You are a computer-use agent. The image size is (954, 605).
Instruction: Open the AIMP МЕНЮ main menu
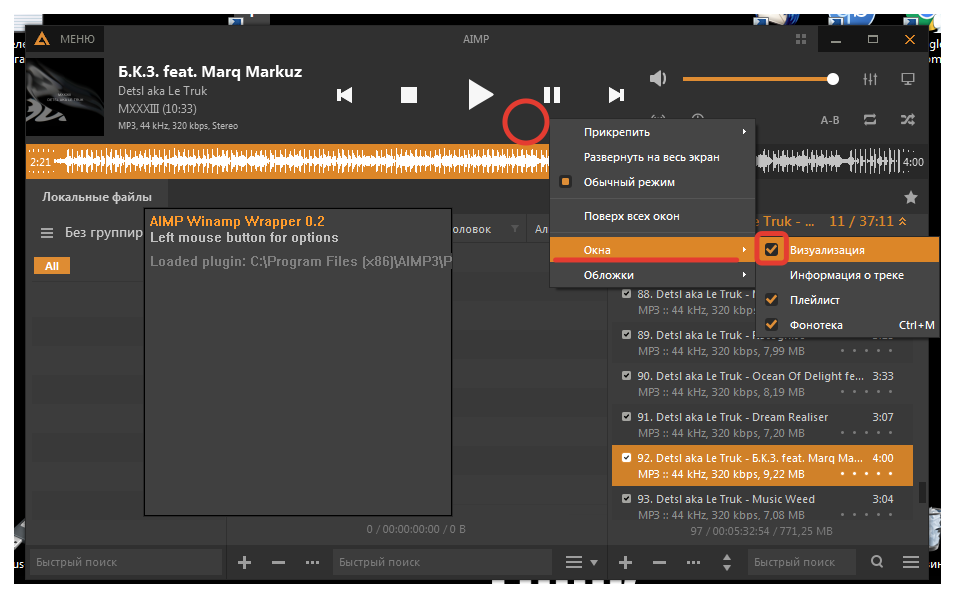65,39
